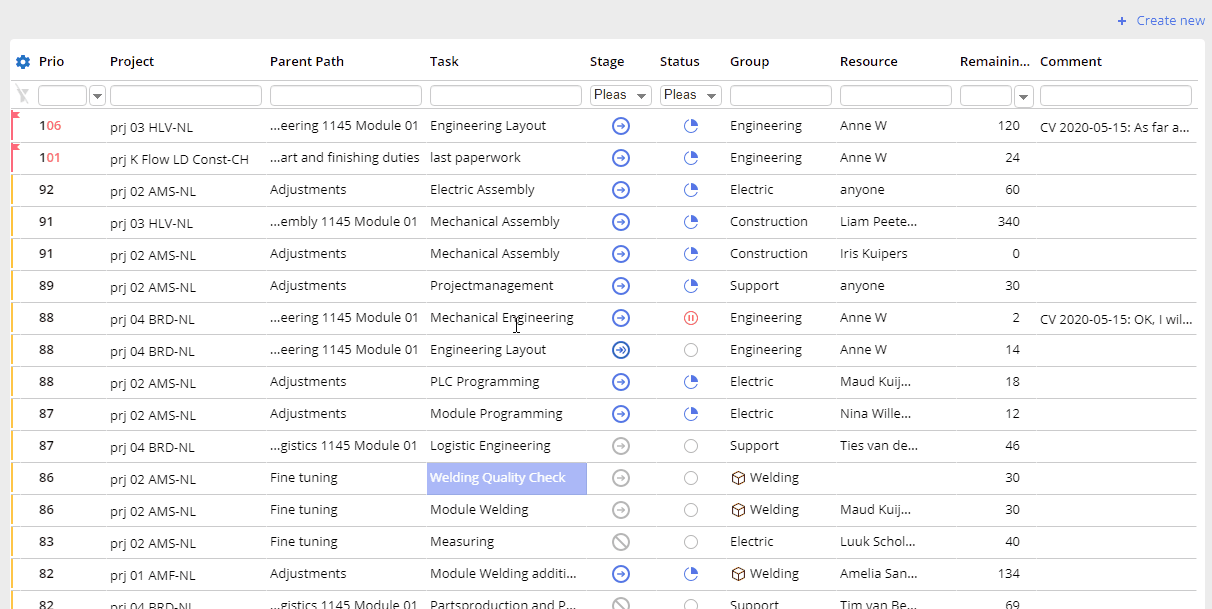The width and height of the screenshot is (1212, 609).
Task: Sort by the Prio column header
Action: point(51,62)
